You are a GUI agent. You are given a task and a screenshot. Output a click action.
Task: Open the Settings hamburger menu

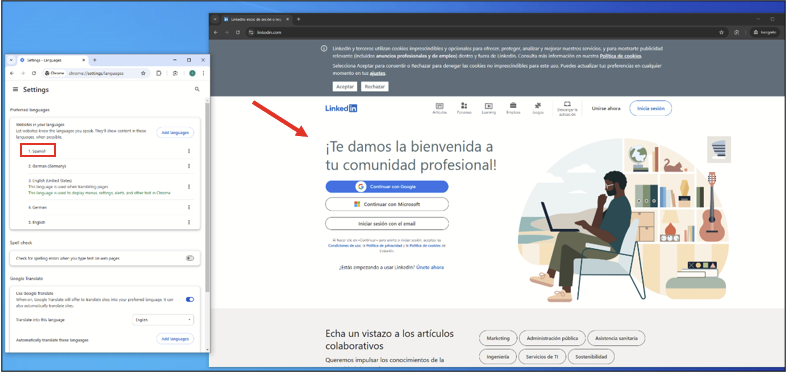pos(15,89)
